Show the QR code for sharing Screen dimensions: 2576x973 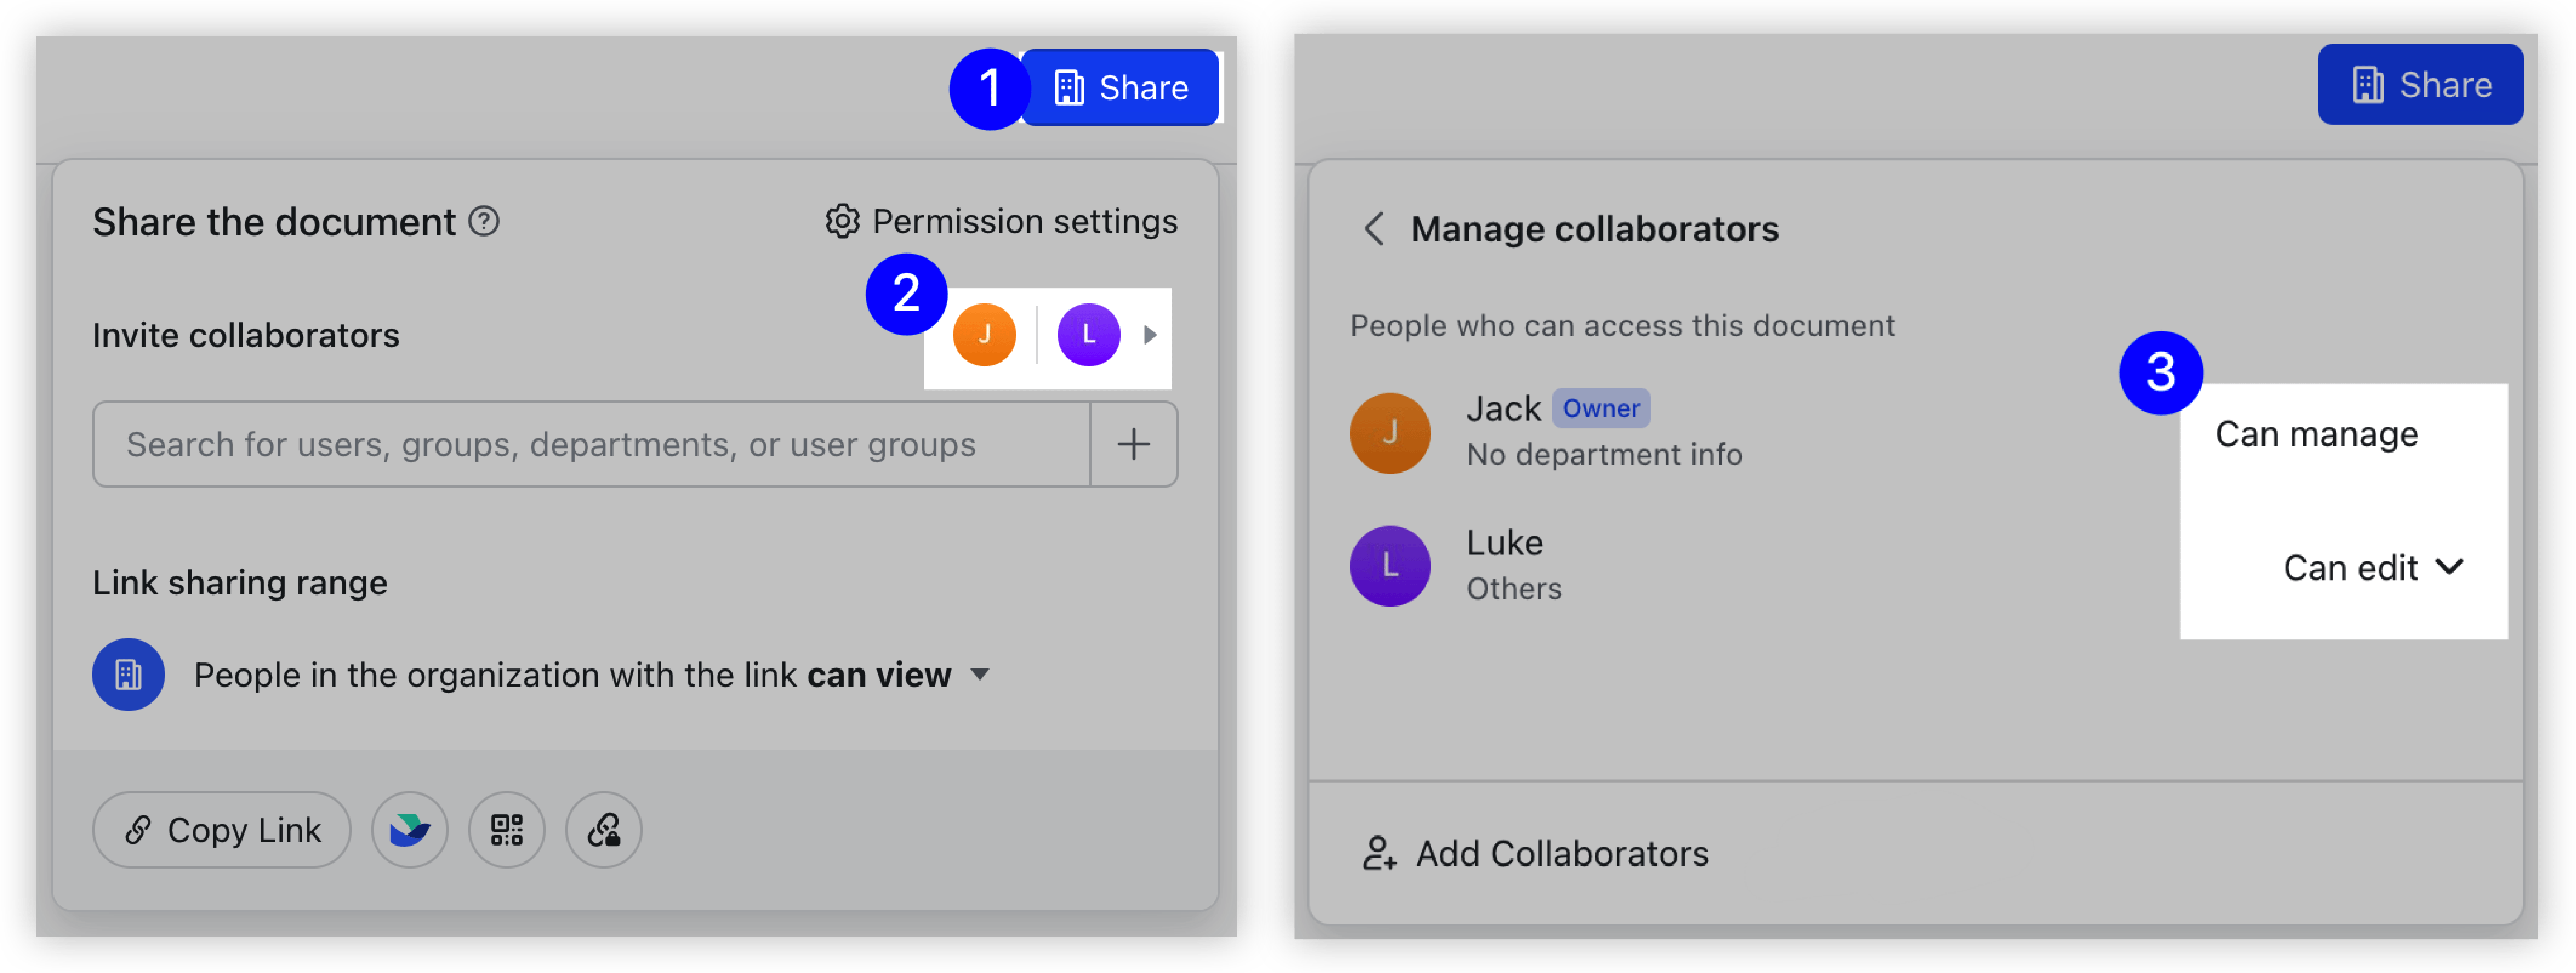[506, 830]
